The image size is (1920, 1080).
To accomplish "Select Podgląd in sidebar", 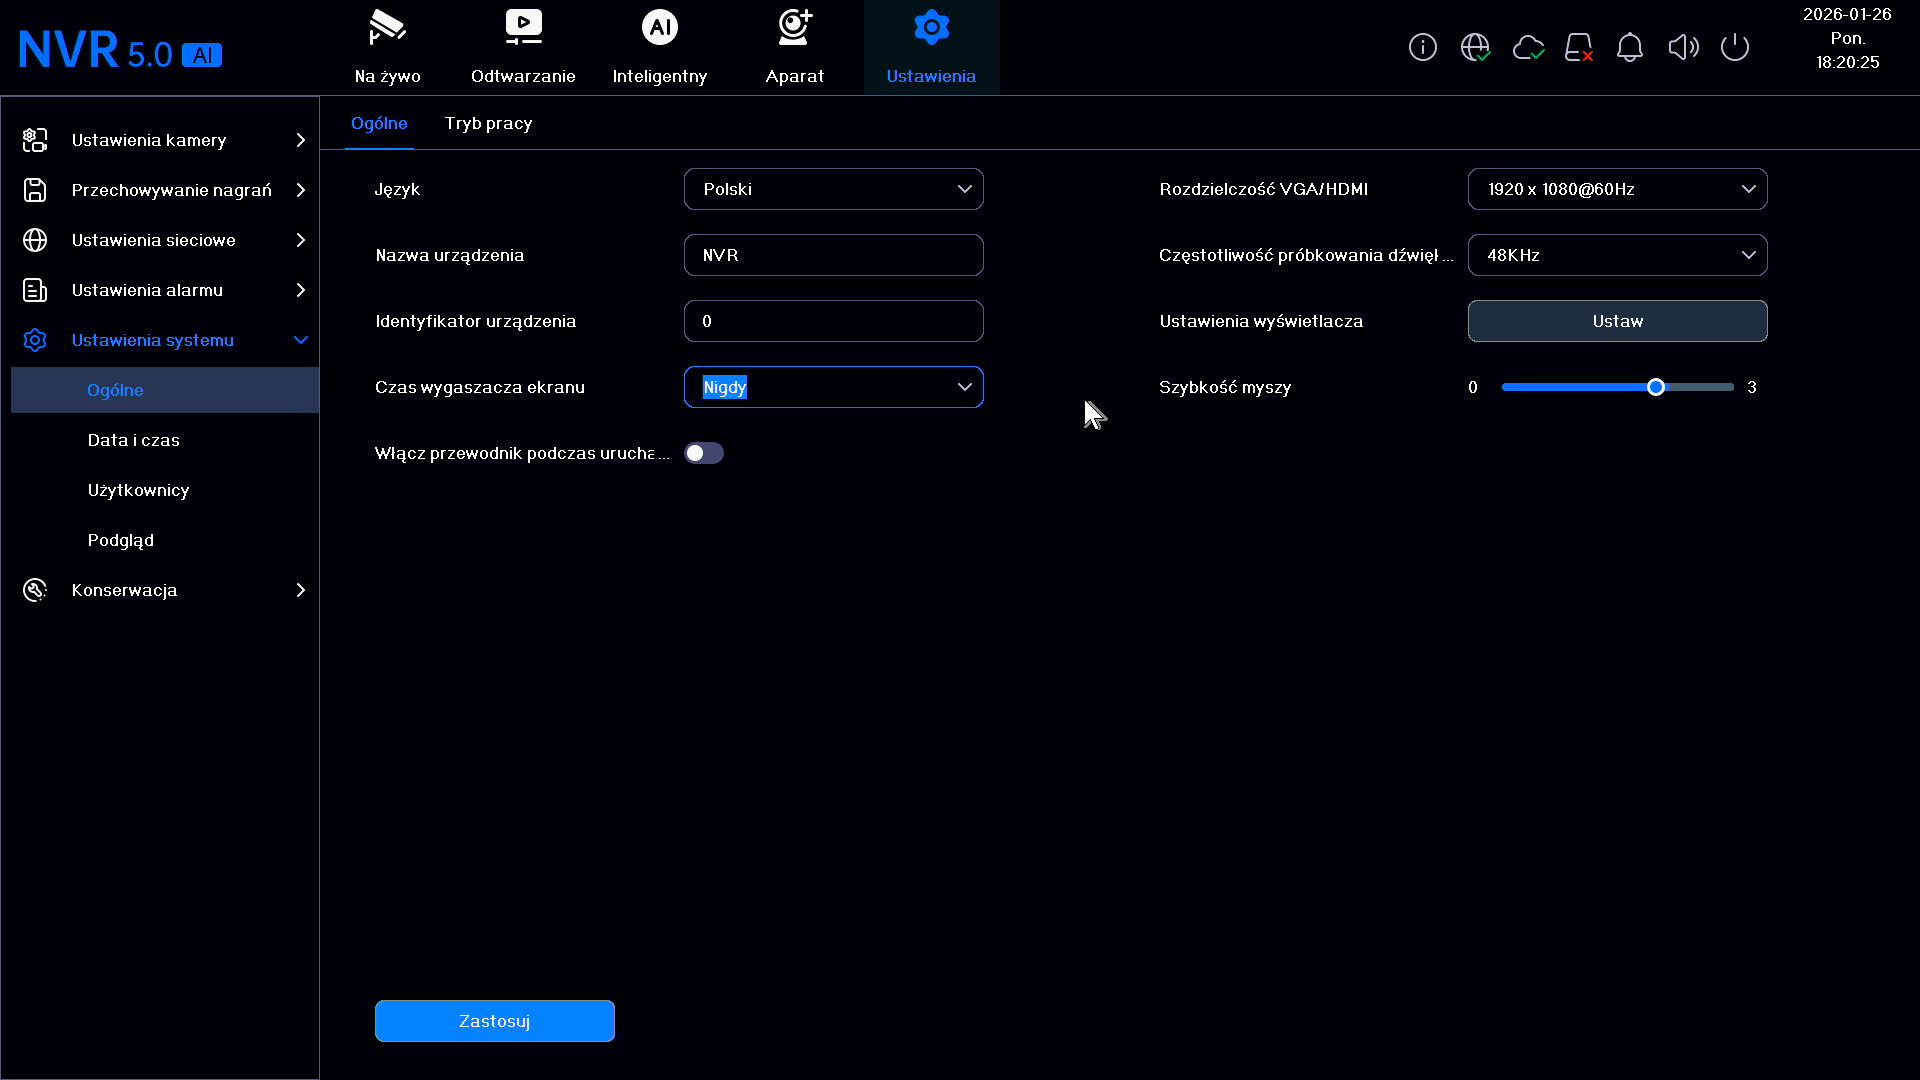I will pos(121,540).
